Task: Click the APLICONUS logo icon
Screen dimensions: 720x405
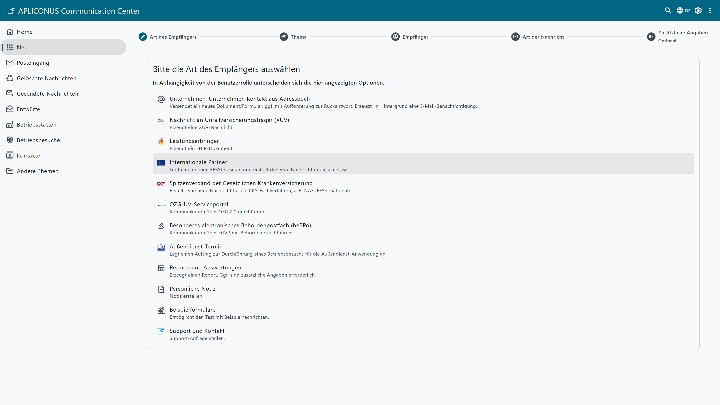Action: point(11,11)
